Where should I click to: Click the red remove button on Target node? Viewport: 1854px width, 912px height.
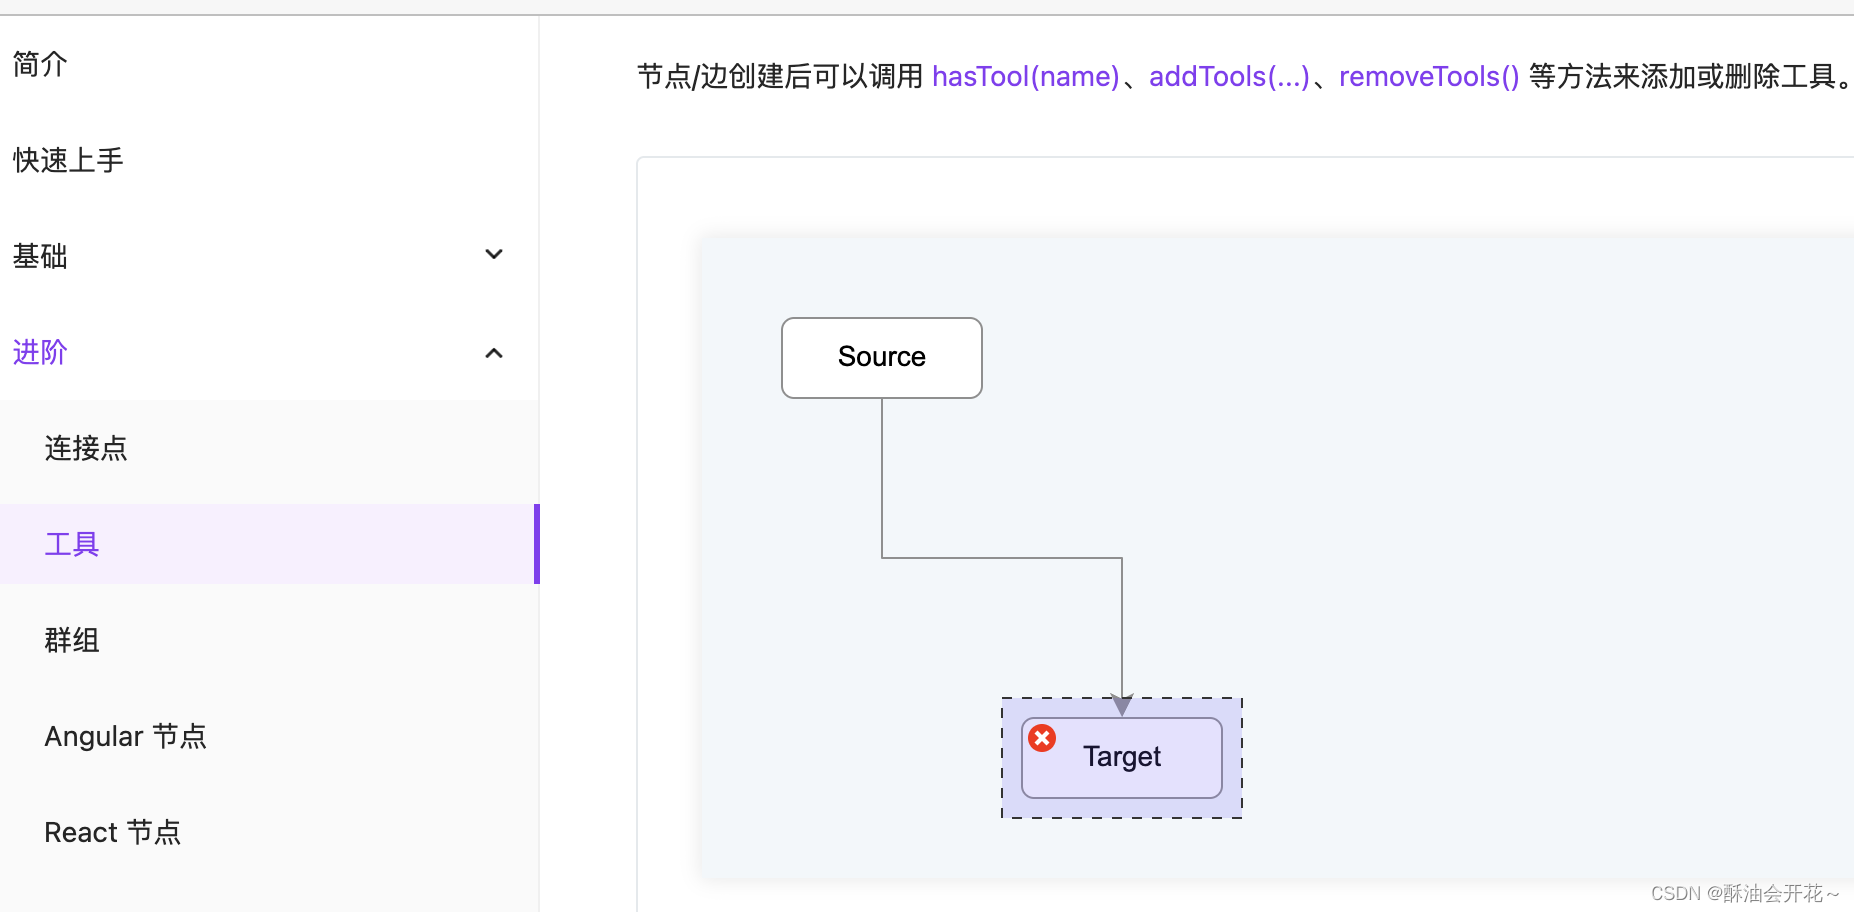coord(1042,738)
